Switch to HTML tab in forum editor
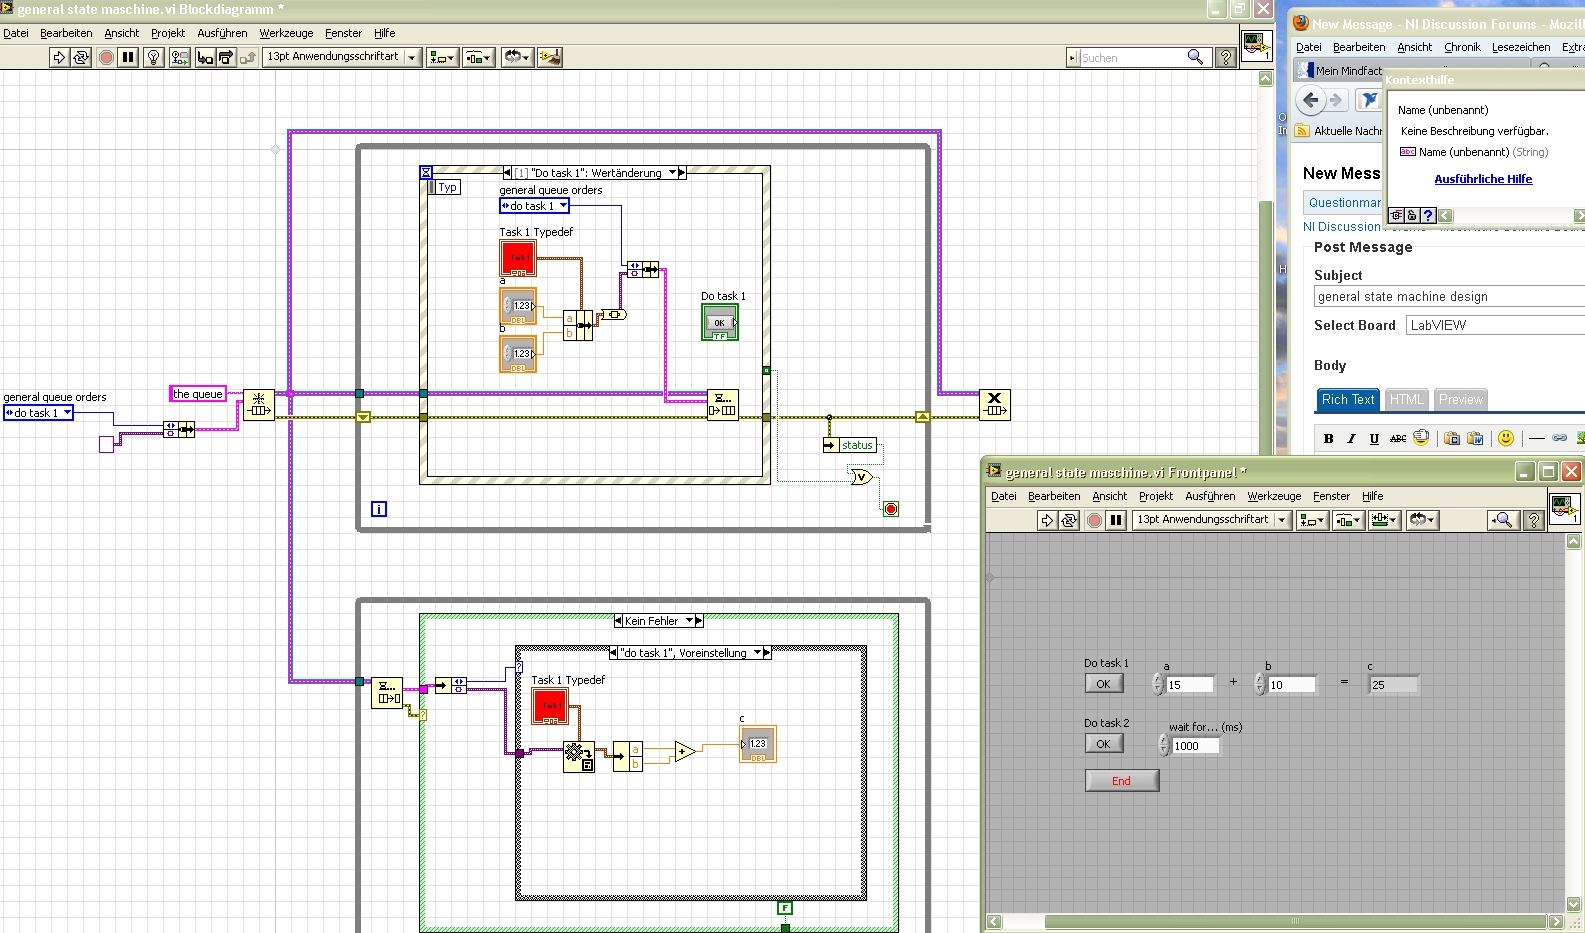Viewport: 1585px width, 933px height. (1406, 399)
